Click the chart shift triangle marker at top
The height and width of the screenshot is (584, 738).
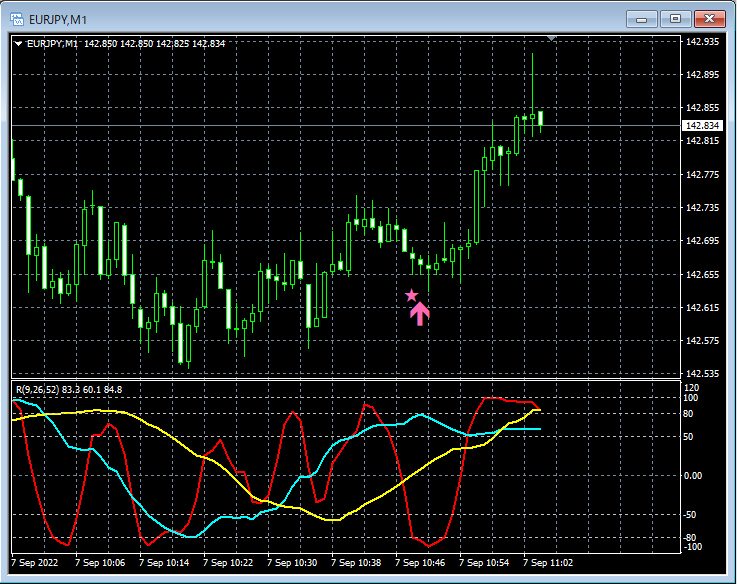(552, 38)
